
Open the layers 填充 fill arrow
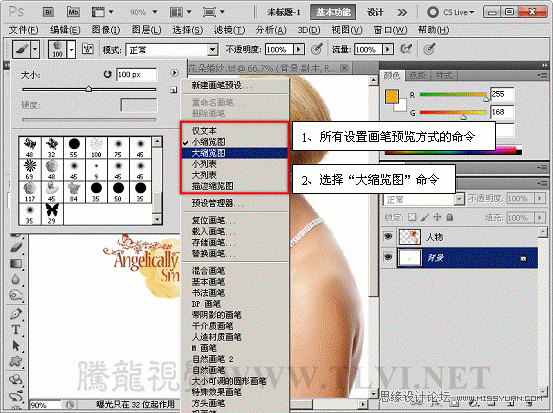540,217
